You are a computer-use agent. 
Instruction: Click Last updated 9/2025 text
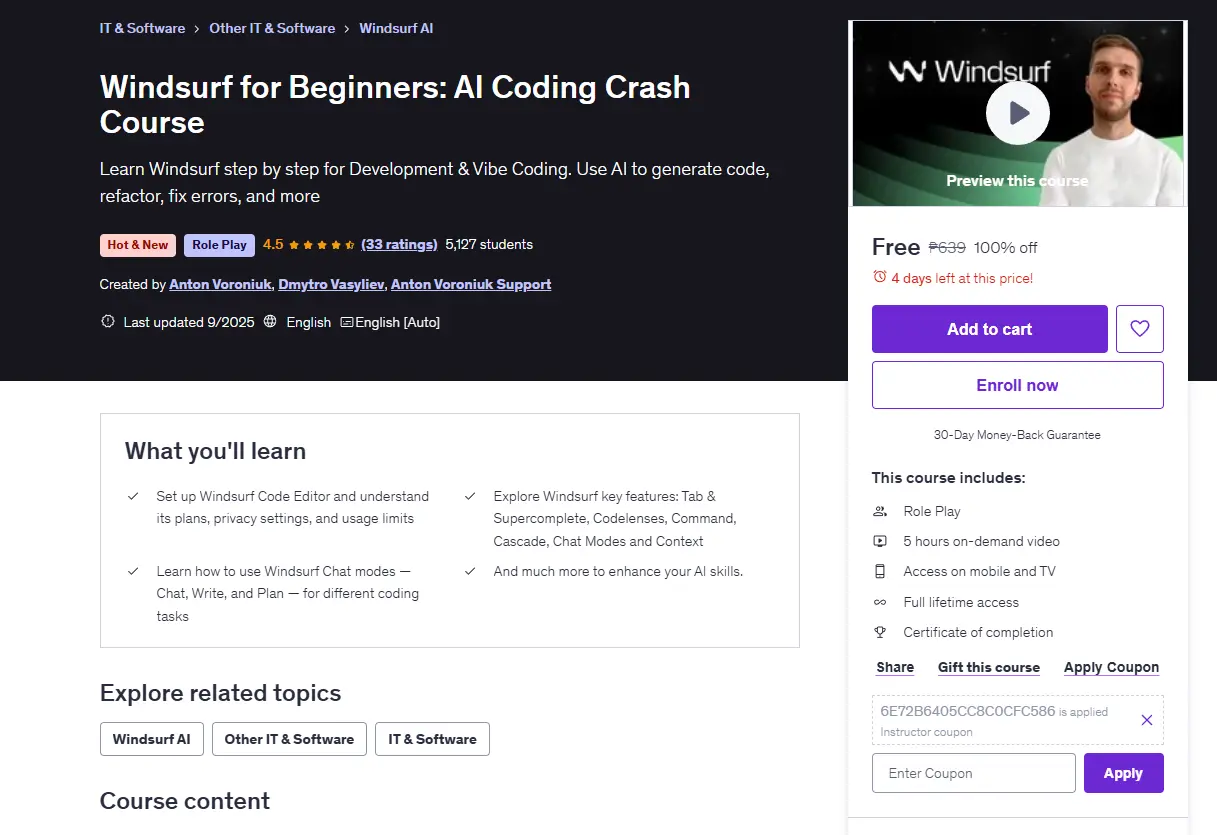[189, 322]
